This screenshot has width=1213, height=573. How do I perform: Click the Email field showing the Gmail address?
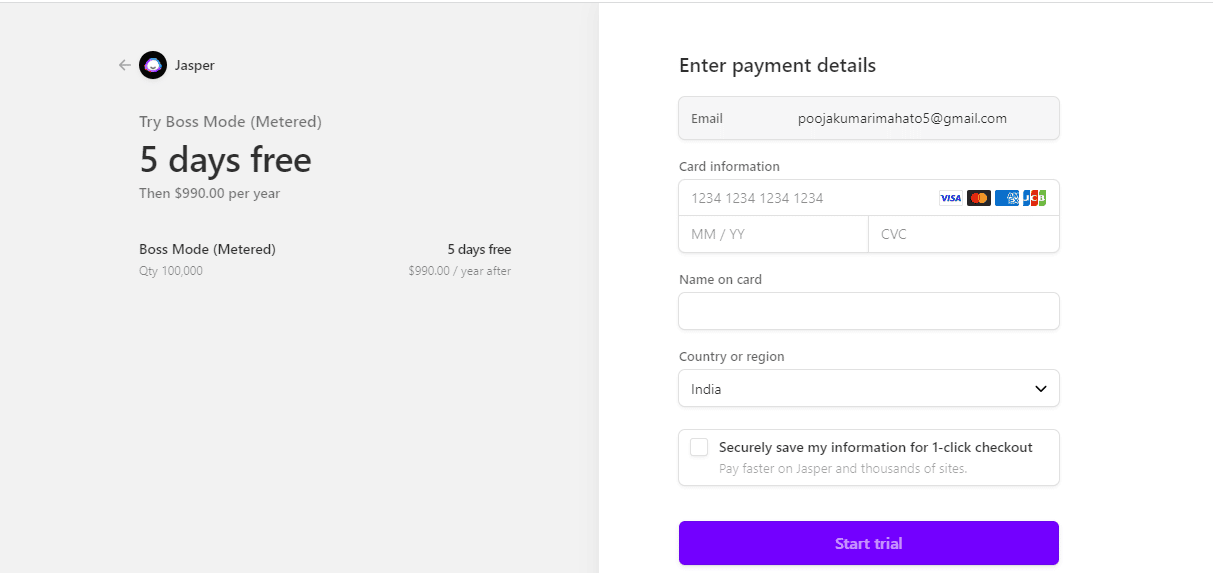[869, 118]
